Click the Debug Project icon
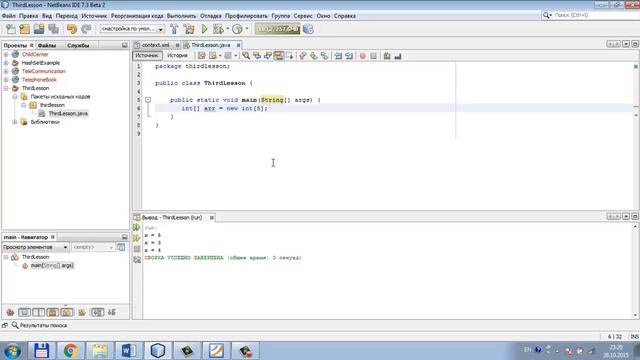The image size is (640, 360). click(218, 29)
